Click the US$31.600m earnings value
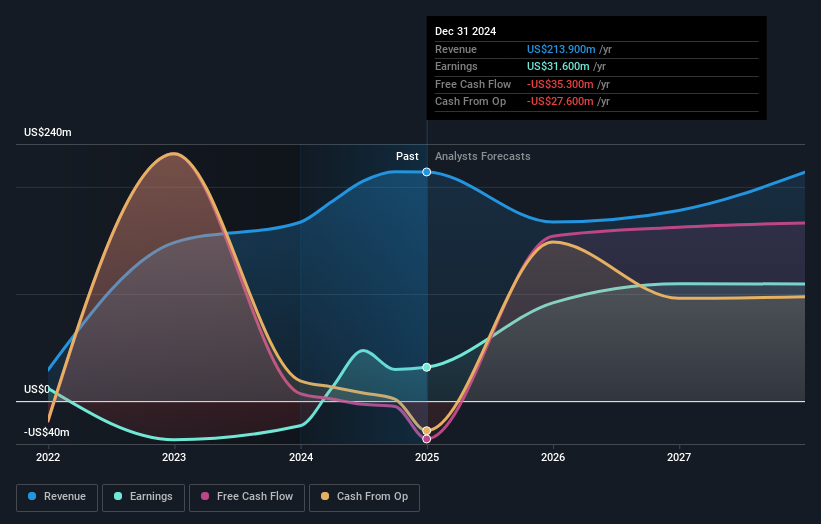Image resolution: width=821 pixels, height=524 pixels. point(558,66)
